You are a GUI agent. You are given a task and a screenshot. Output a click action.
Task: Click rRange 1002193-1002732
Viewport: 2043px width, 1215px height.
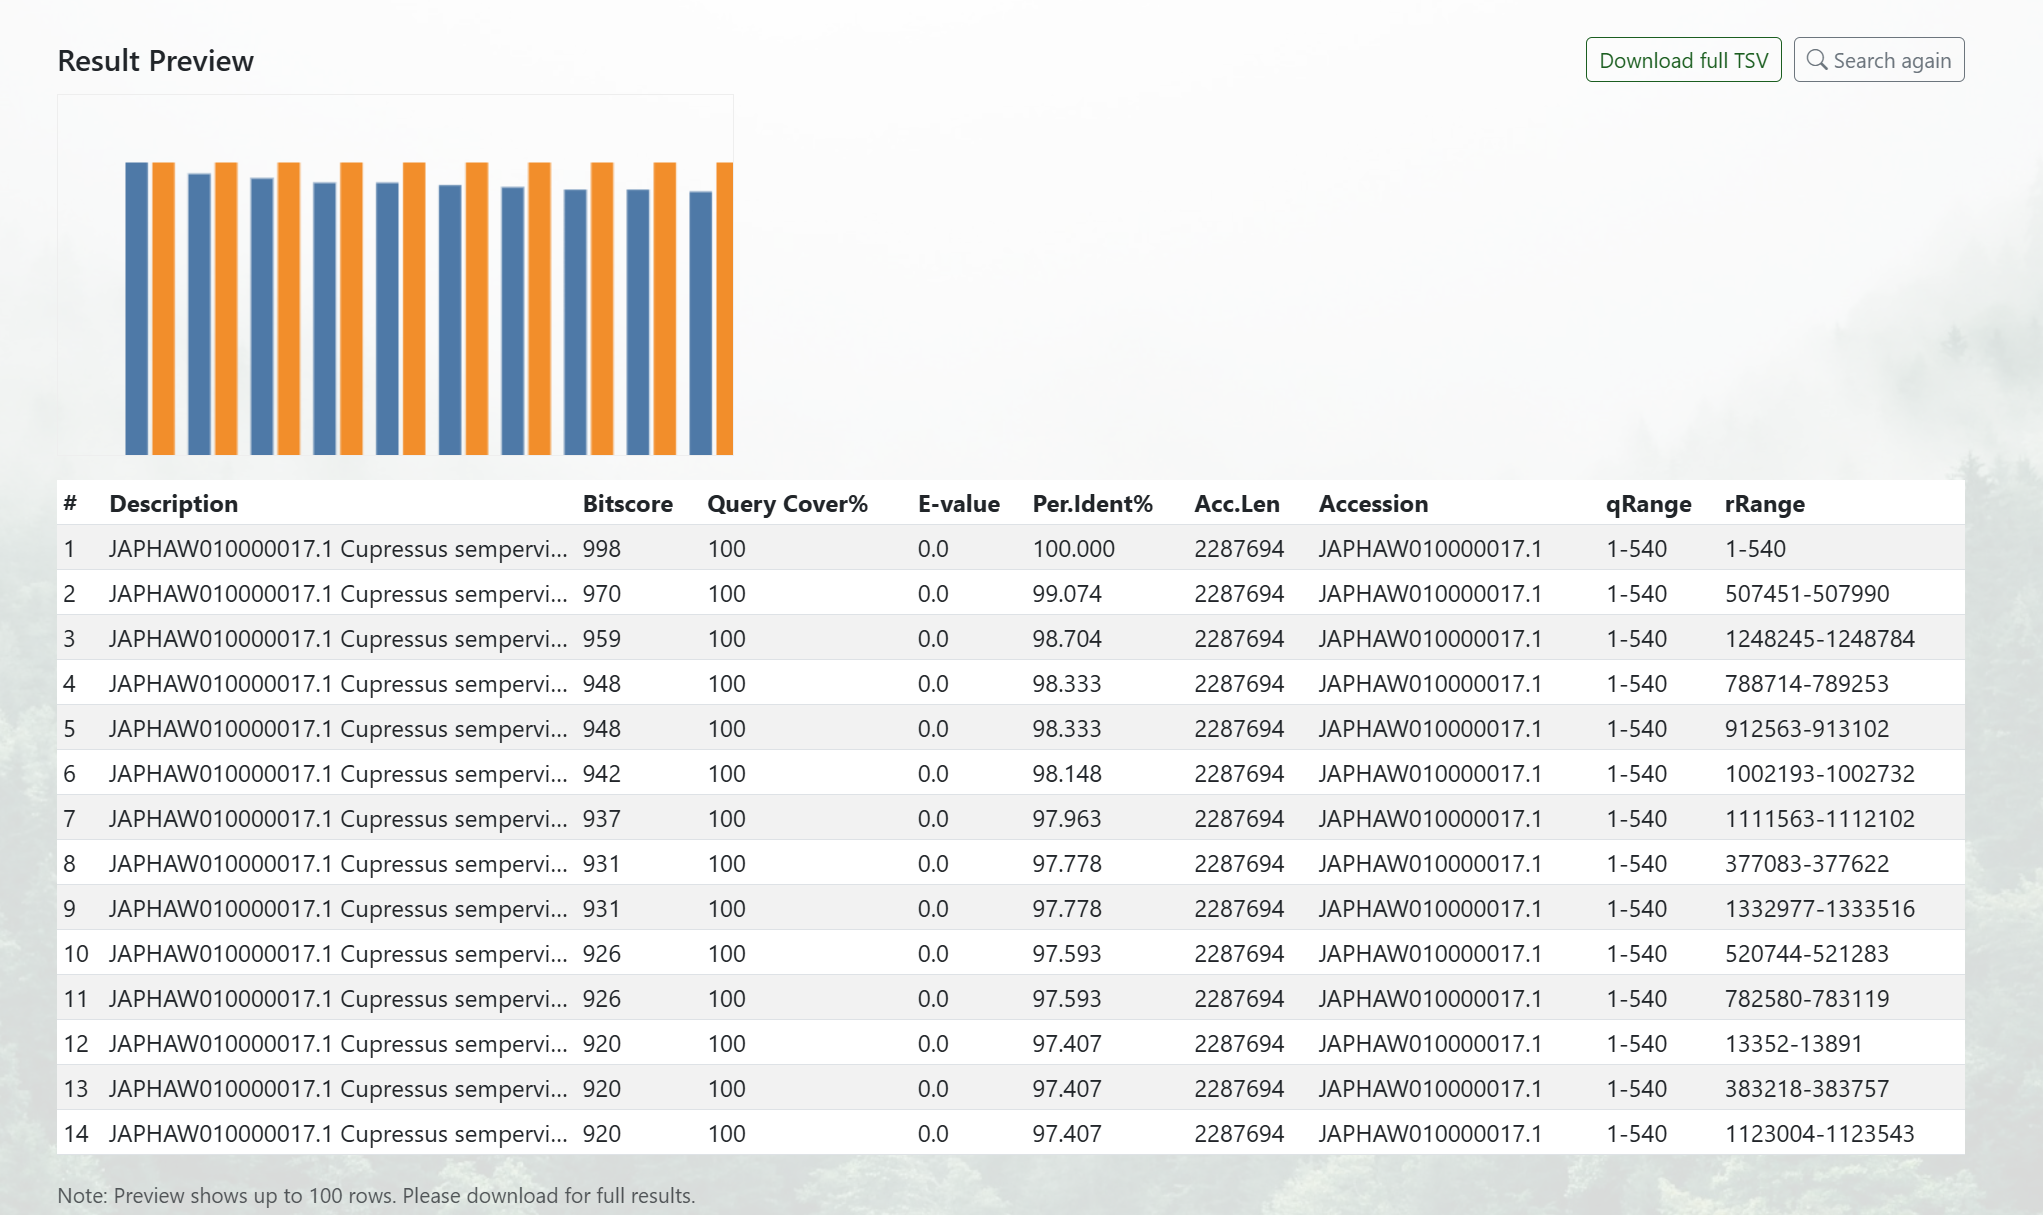1820,774
